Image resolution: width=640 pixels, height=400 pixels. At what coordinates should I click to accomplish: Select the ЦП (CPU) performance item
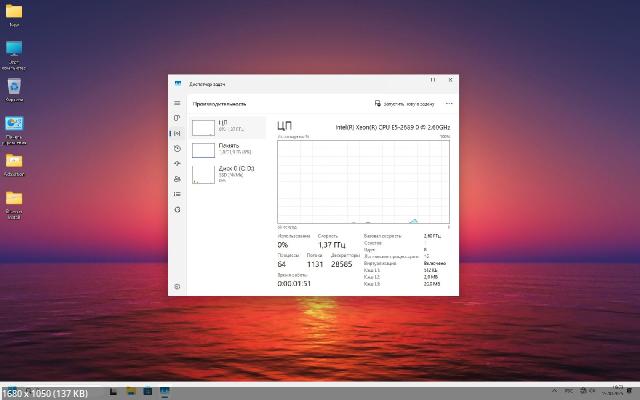[x=228, y=126]
